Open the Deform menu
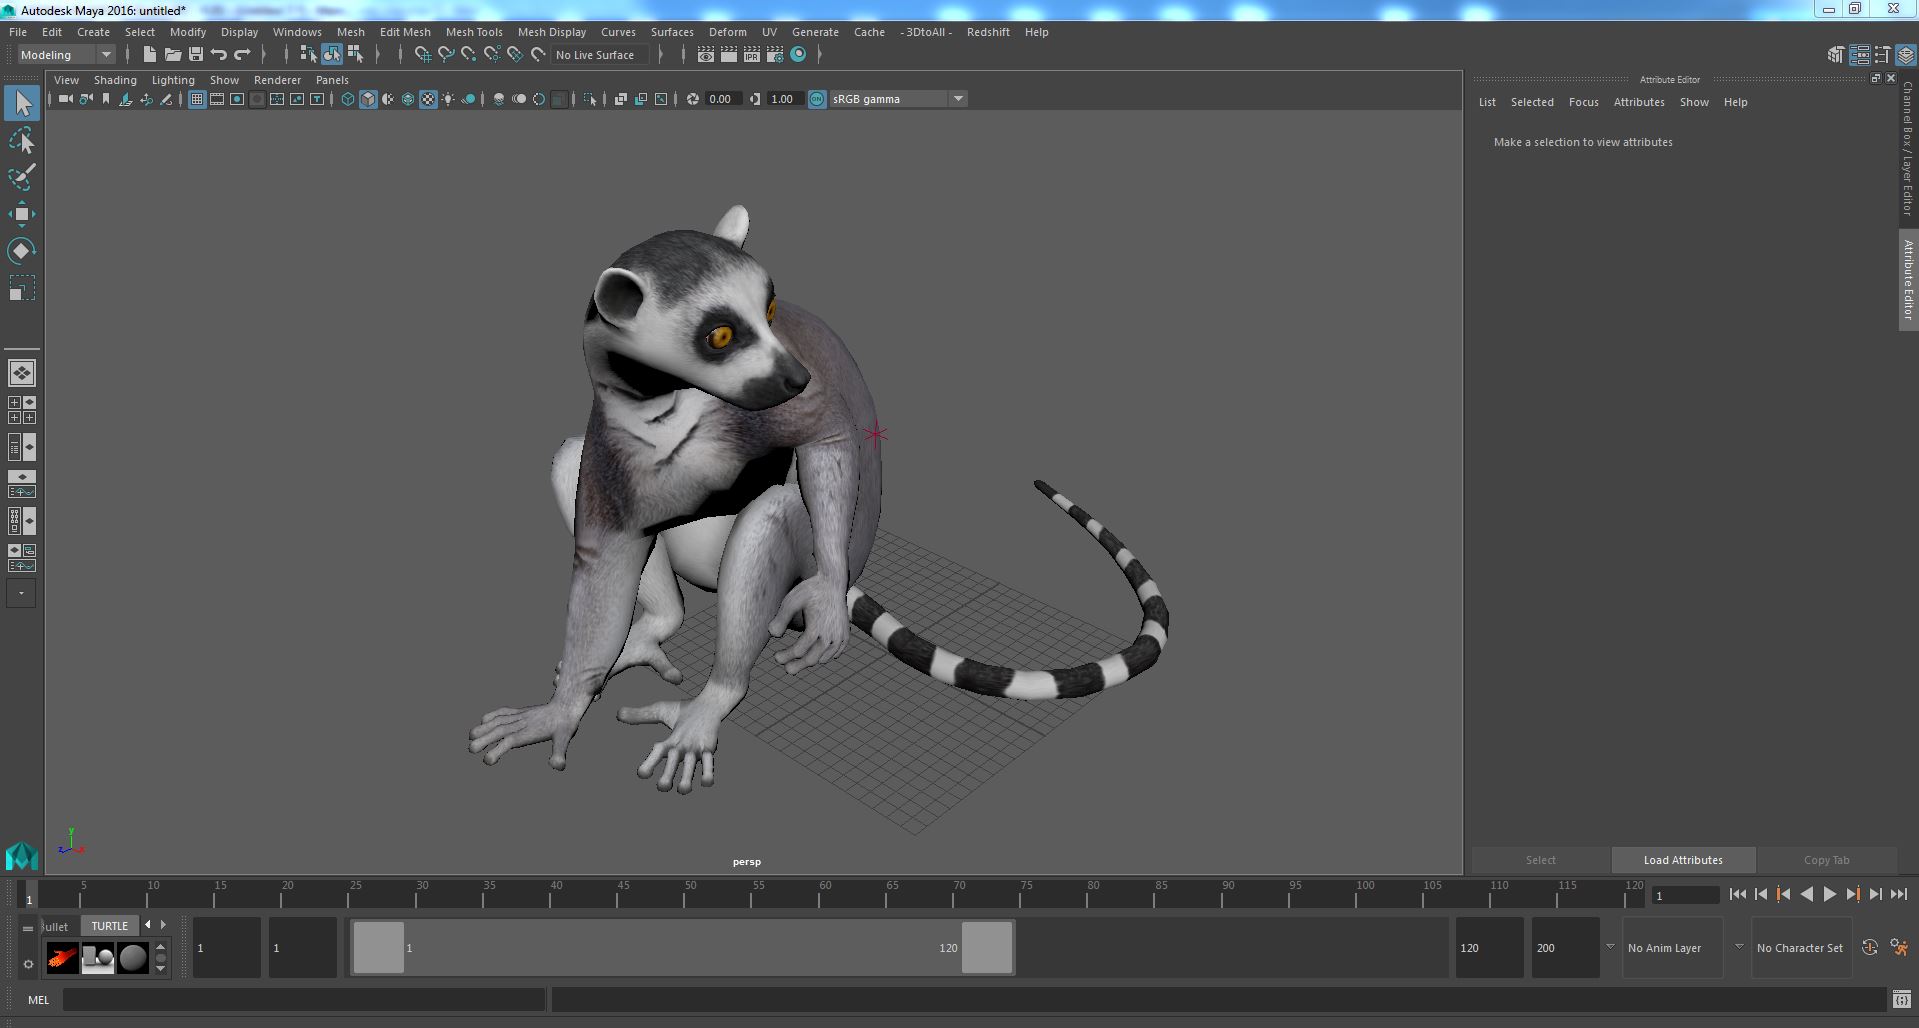 tap(728, 32)
